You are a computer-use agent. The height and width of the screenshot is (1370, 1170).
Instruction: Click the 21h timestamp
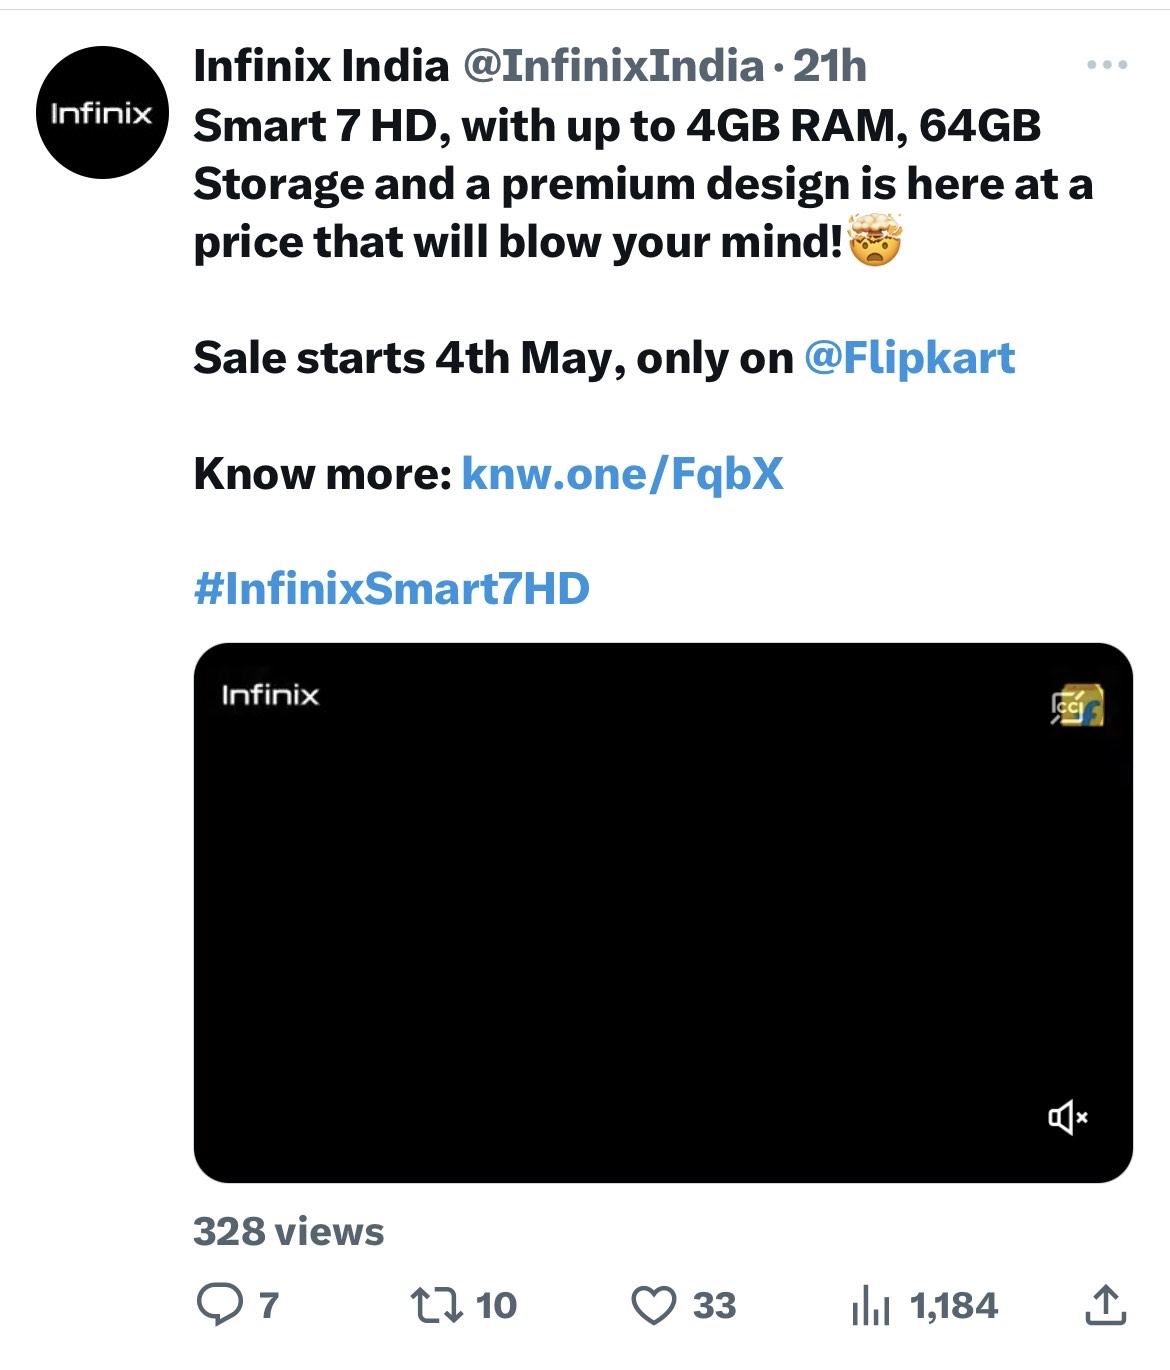pyautogui.click(x=829, y=66)
